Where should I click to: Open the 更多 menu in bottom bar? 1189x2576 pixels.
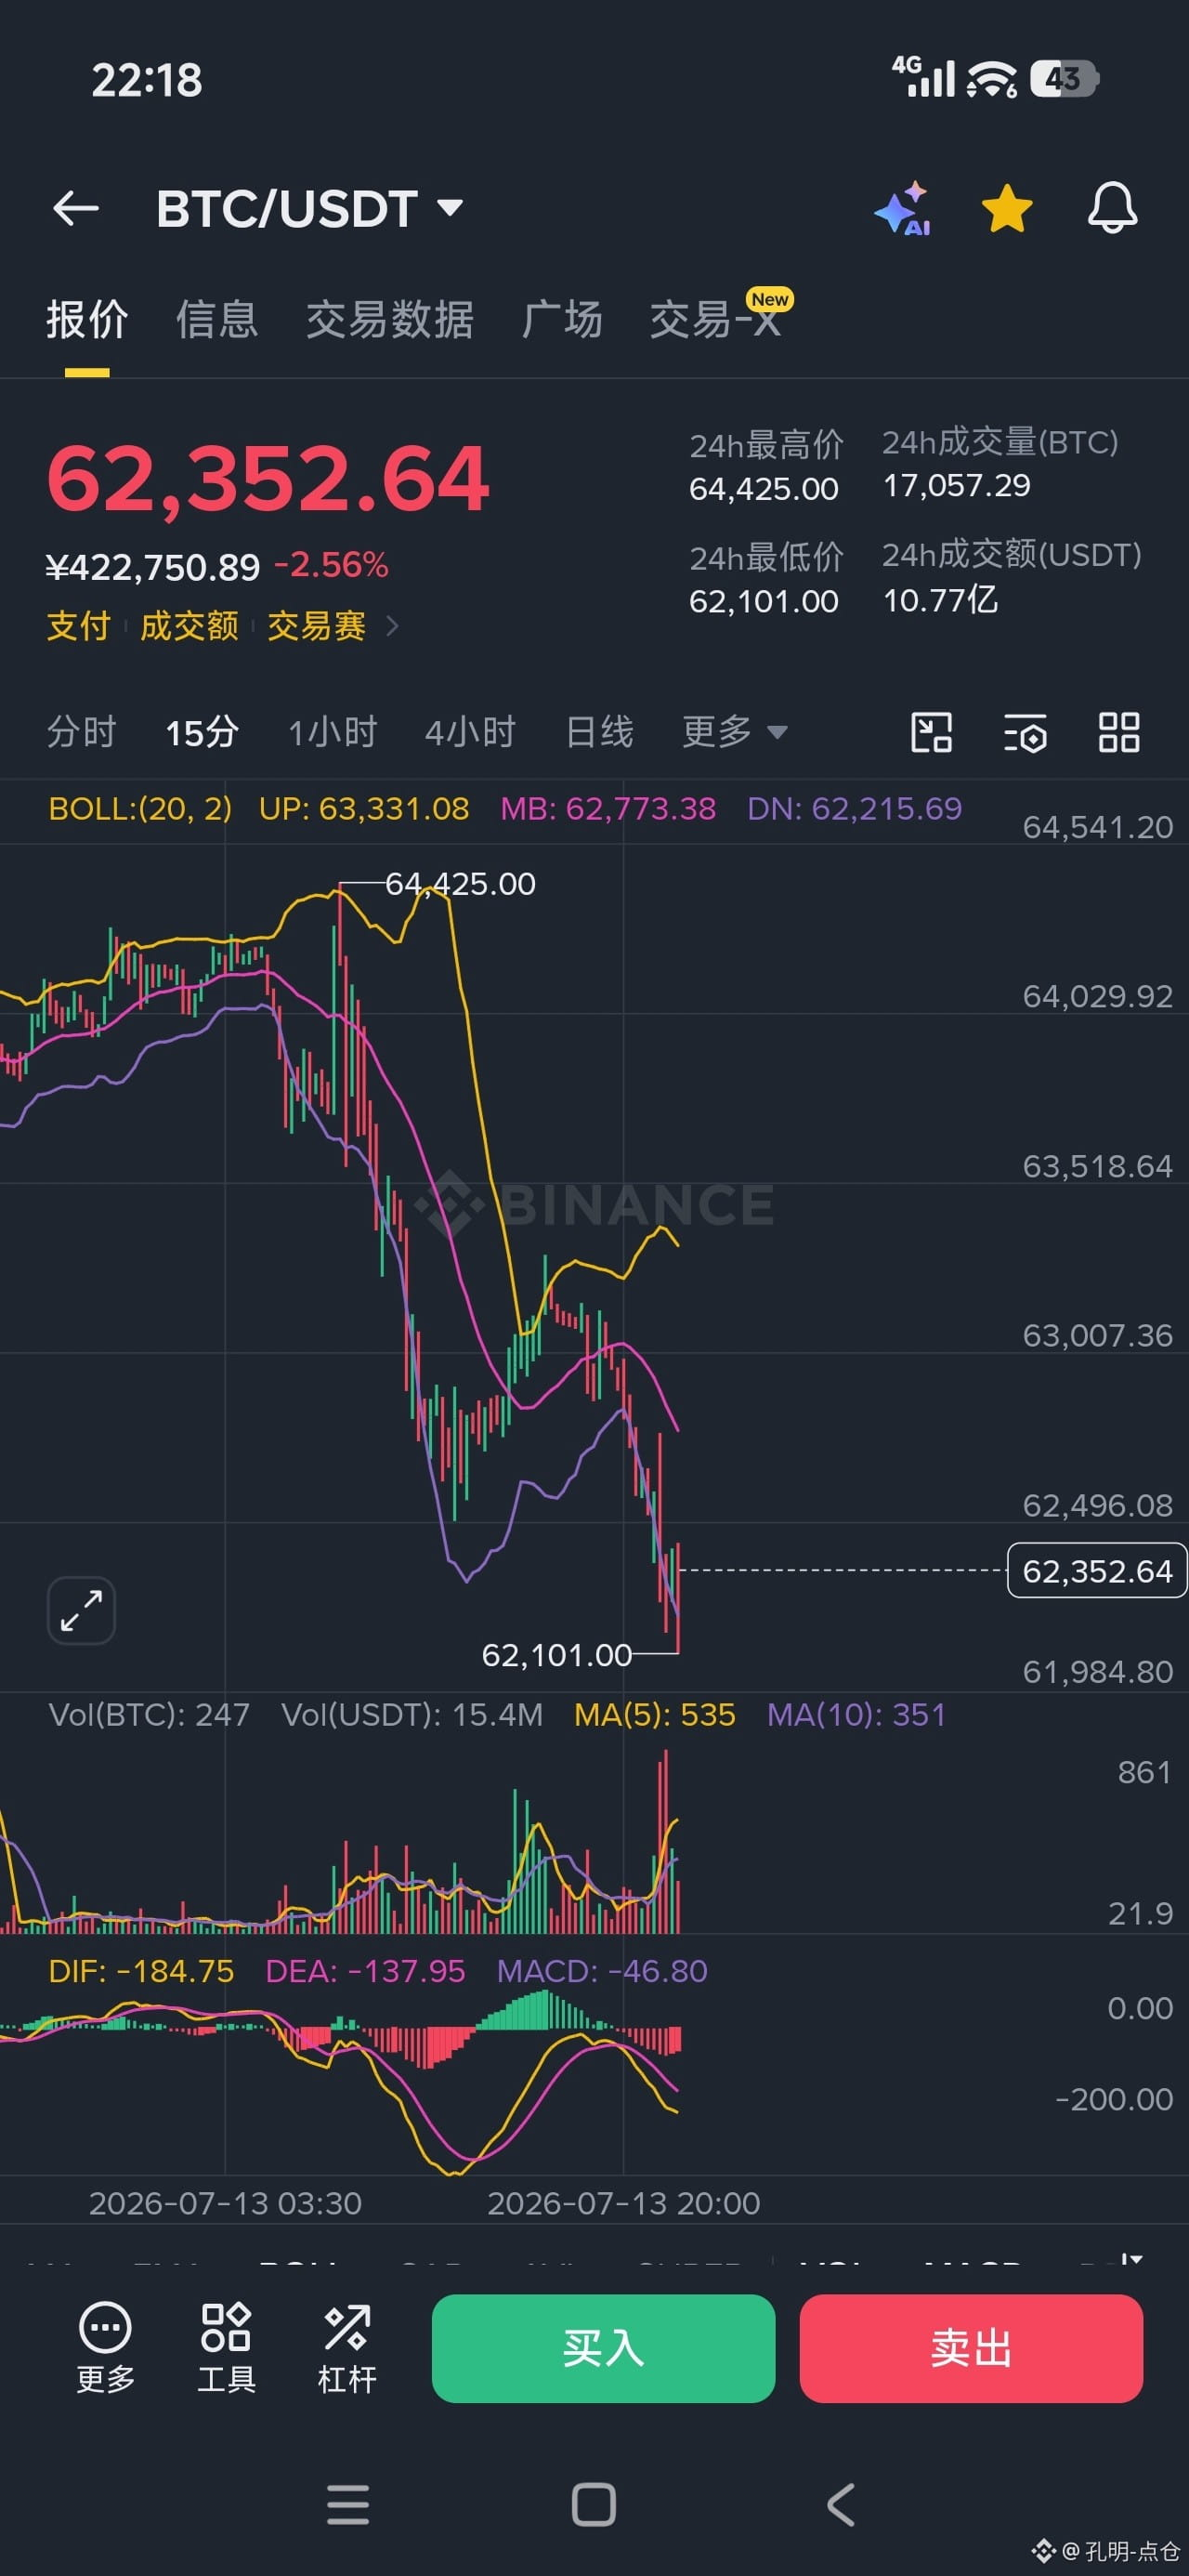105,2348
